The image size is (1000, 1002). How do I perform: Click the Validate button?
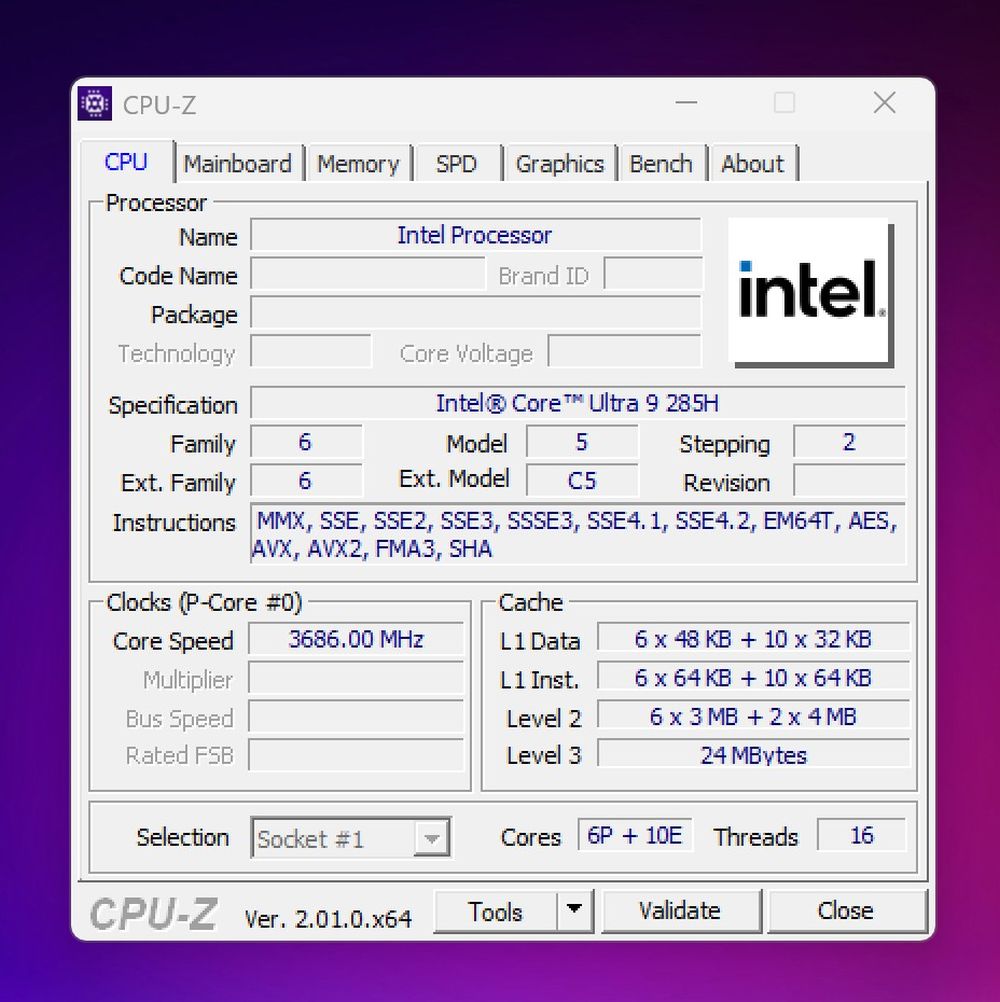point(680,911)
